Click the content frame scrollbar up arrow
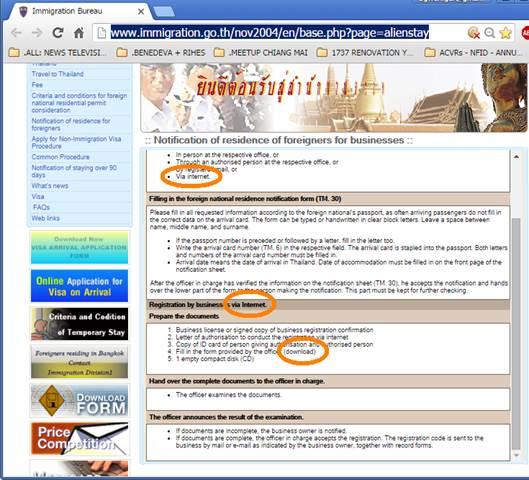Viewport: 529px width, 480px height. pyautogui.click(x=516, y=157)
